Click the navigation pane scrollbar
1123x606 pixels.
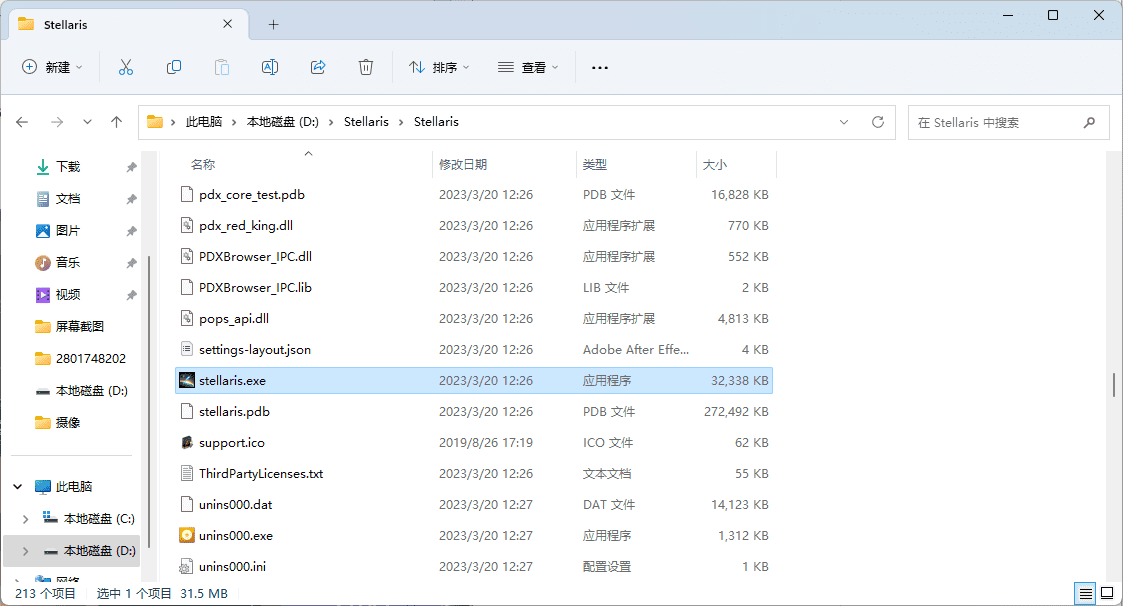(149, 401)
